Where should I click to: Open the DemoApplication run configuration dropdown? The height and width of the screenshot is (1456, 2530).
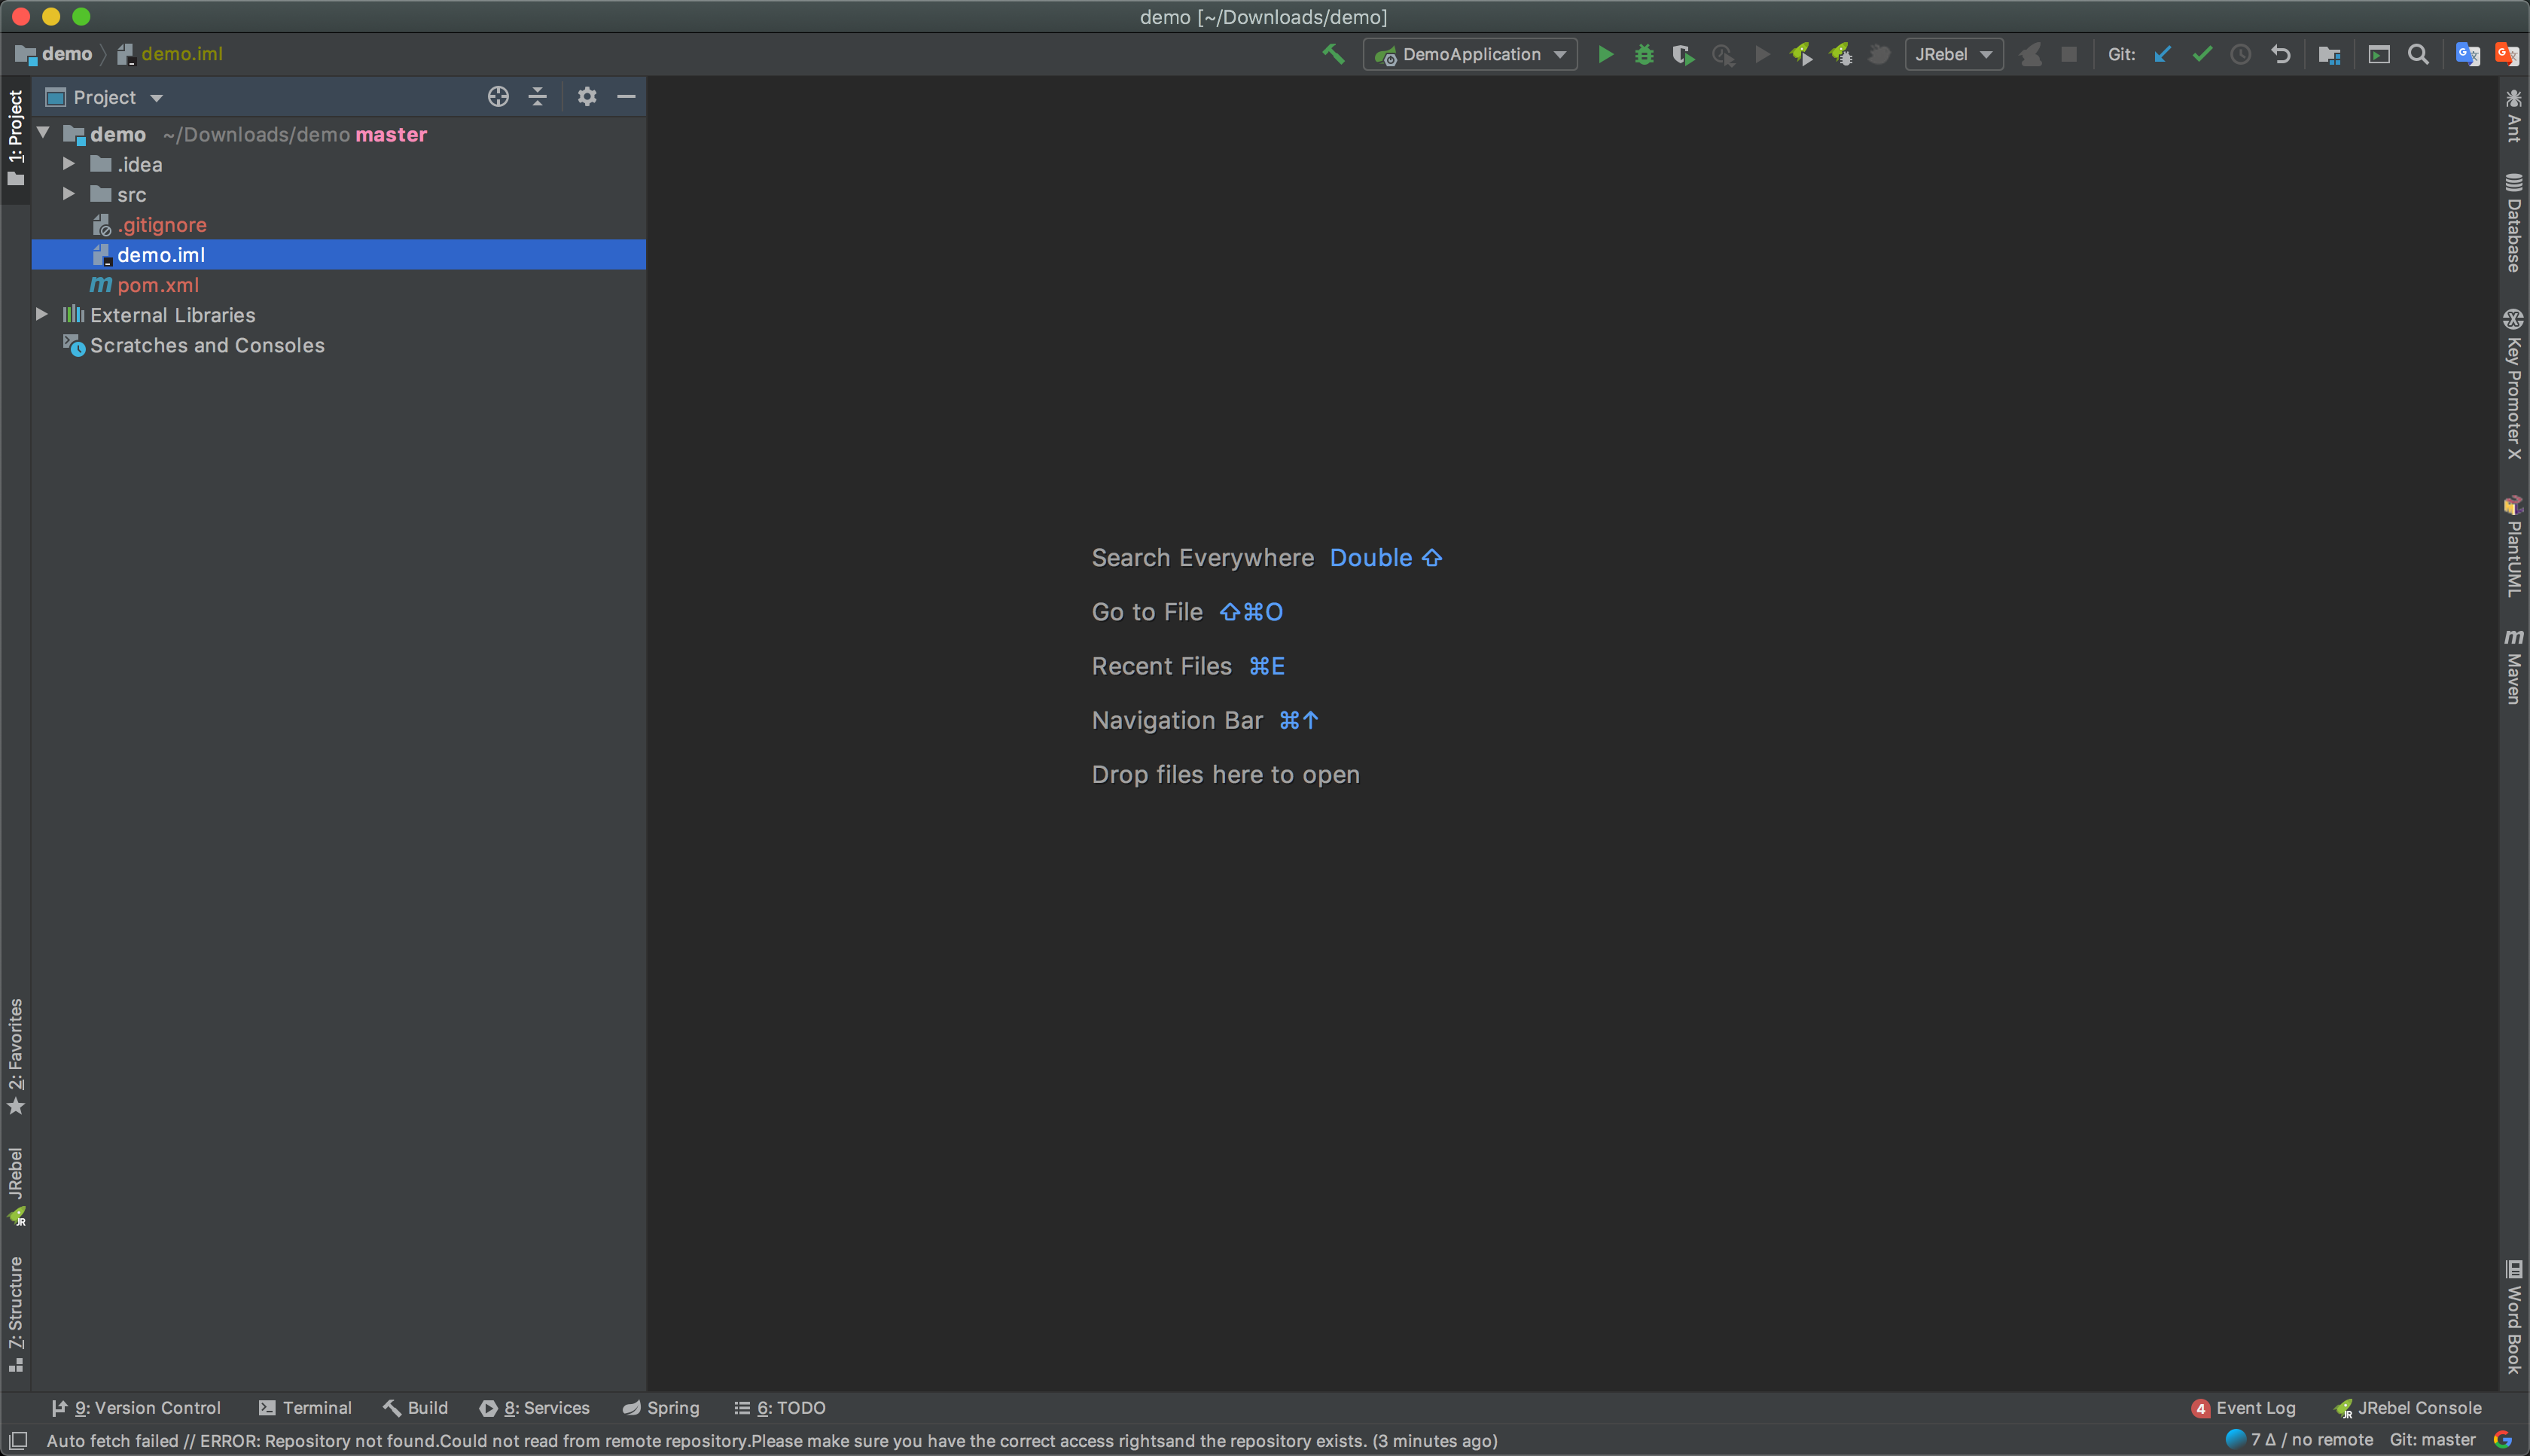coord(1470,55)
